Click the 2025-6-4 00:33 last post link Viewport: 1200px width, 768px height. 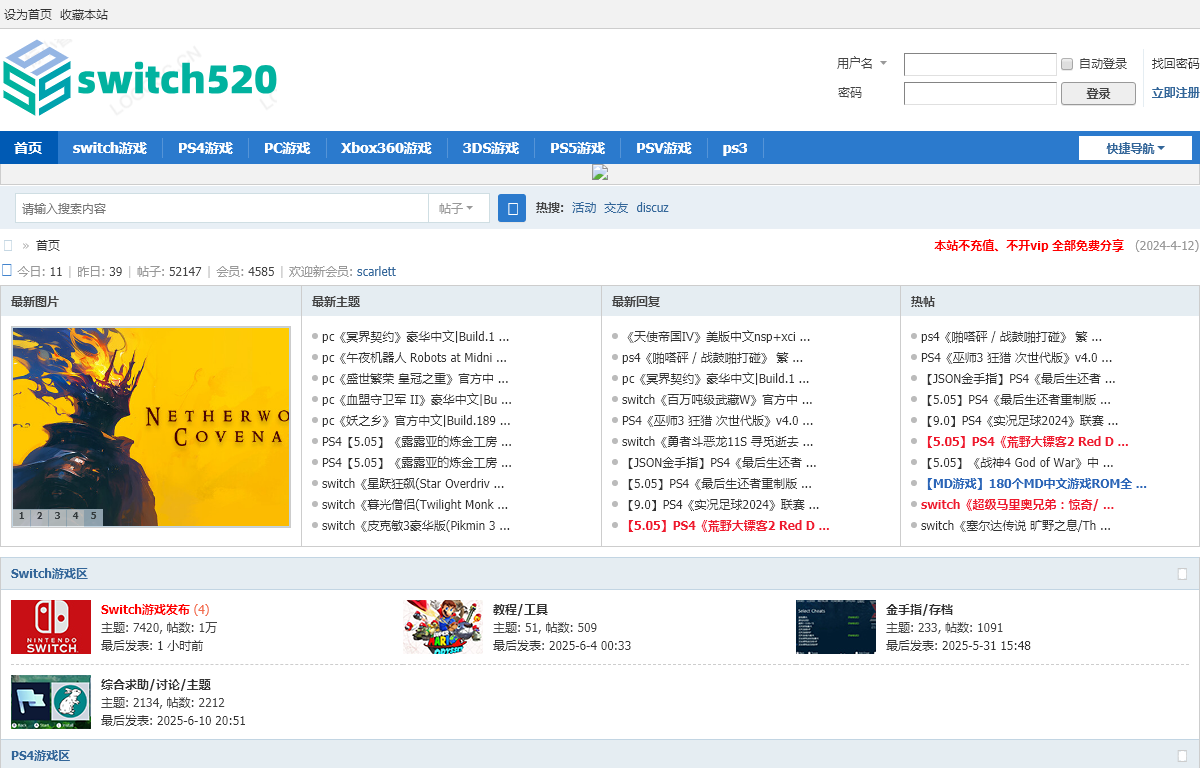pos(590,646)
